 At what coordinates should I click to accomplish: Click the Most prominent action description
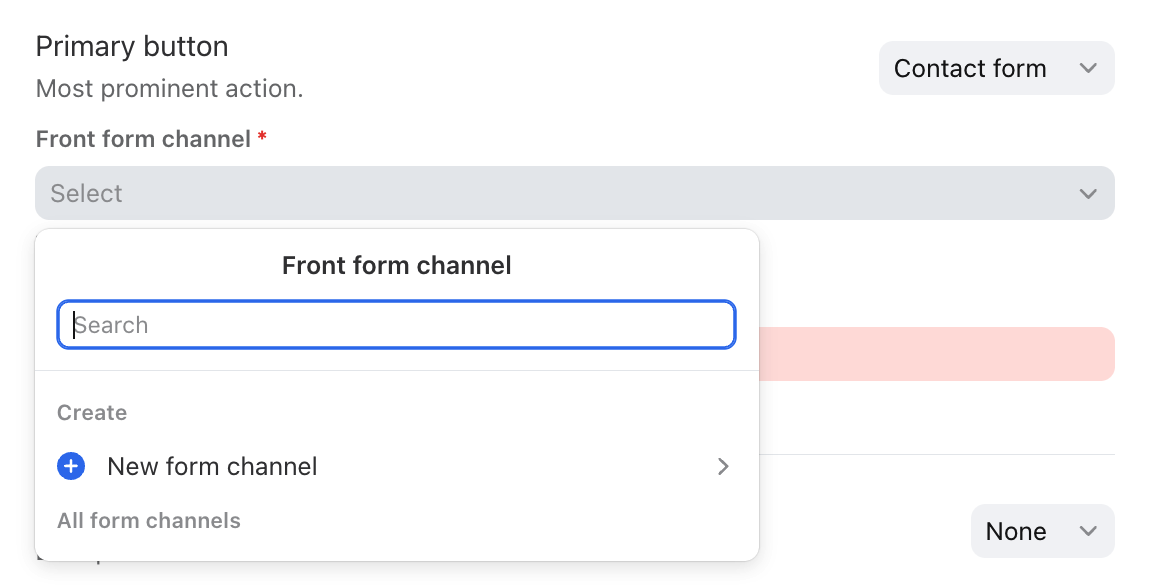(x=169, y=89)
